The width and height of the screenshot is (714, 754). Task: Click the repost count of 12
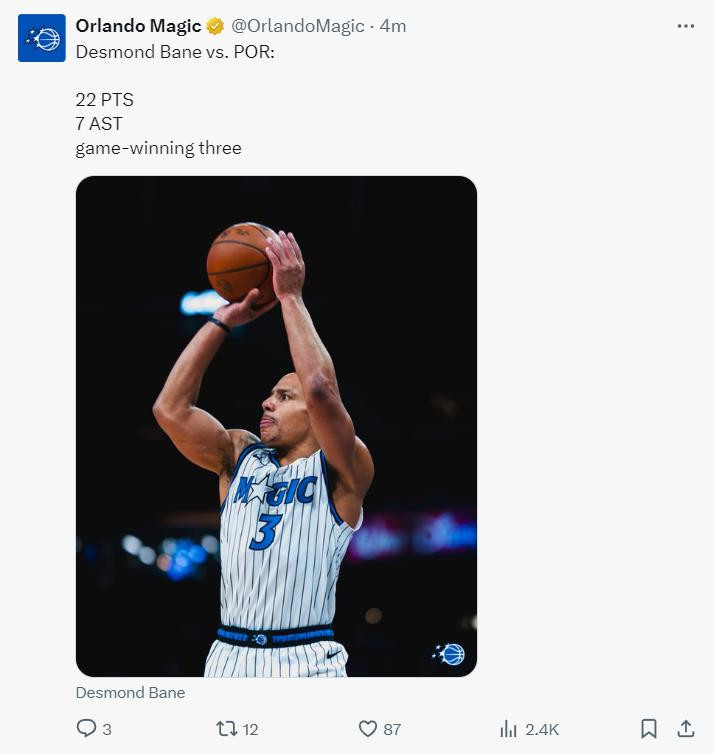point(250,730)
